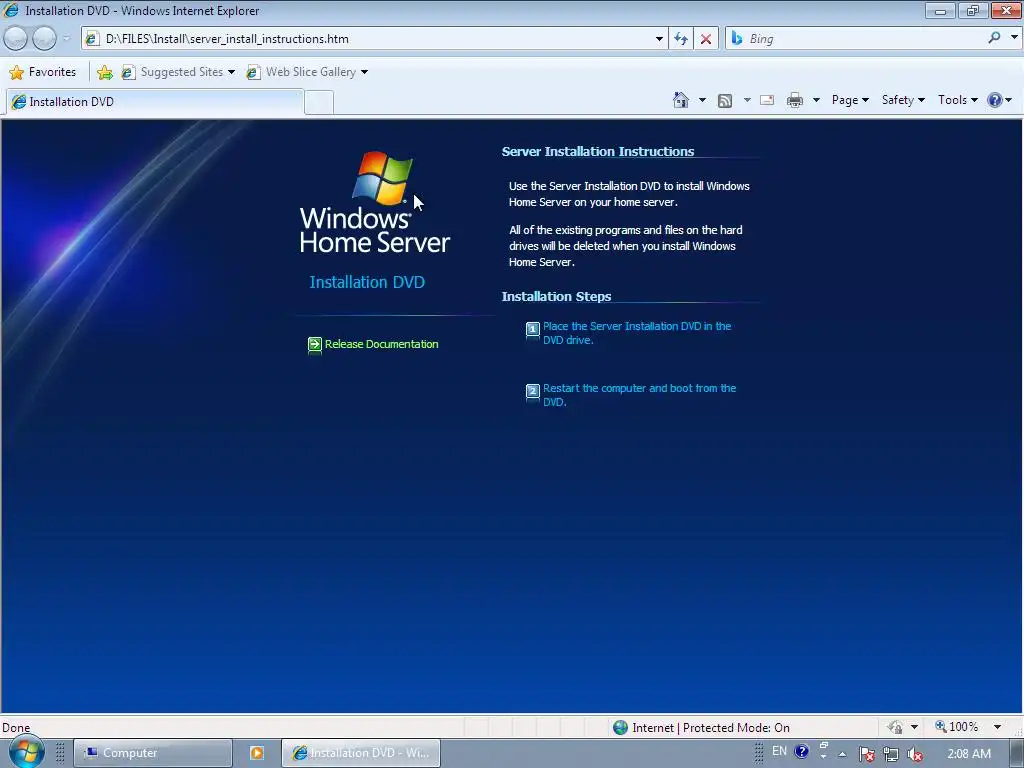Click step 2 Restart the computer and boot
The width and height of the screenshot is (1024, 768).
(639, 395)
